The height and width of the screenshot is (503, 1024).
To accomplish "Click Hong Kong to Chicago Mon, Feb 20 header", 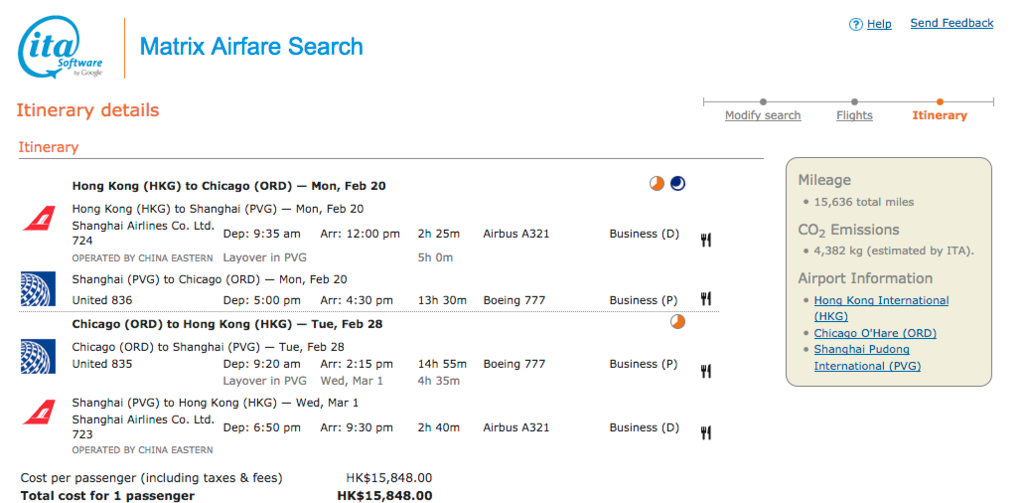I will point(229,186).
